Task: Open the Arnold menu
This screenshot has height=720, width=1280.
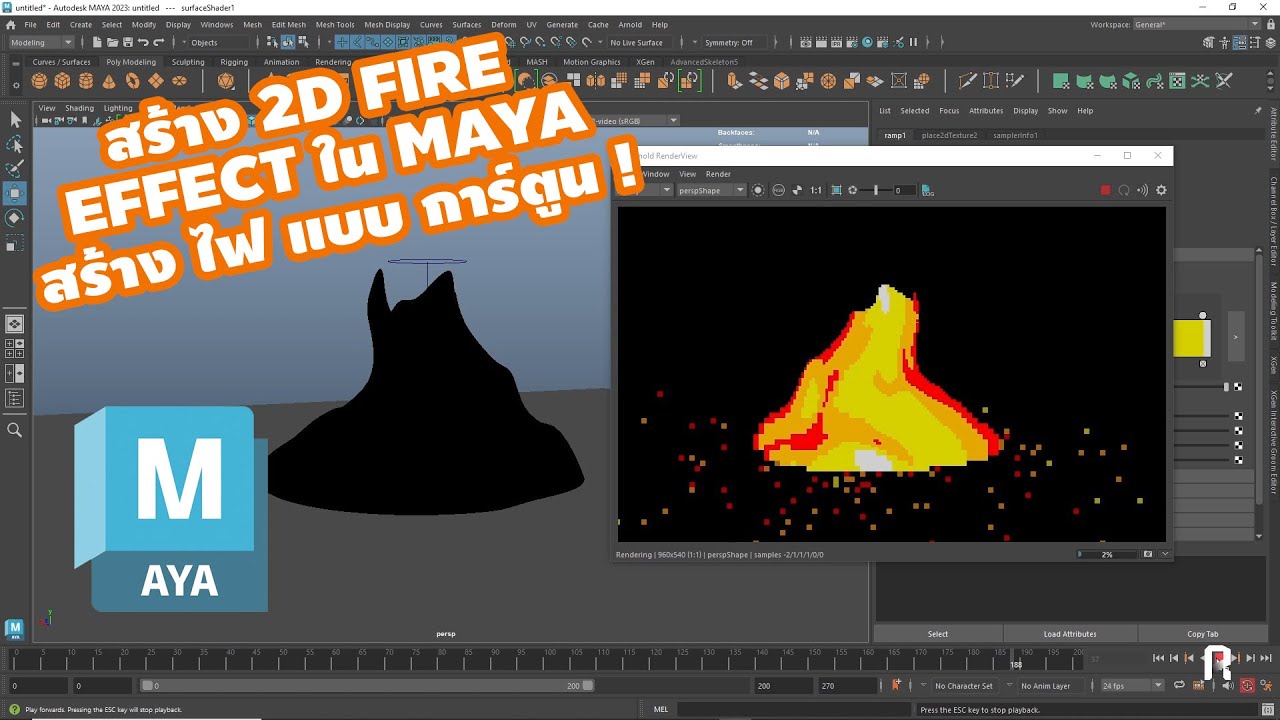Action: point(630,24)
